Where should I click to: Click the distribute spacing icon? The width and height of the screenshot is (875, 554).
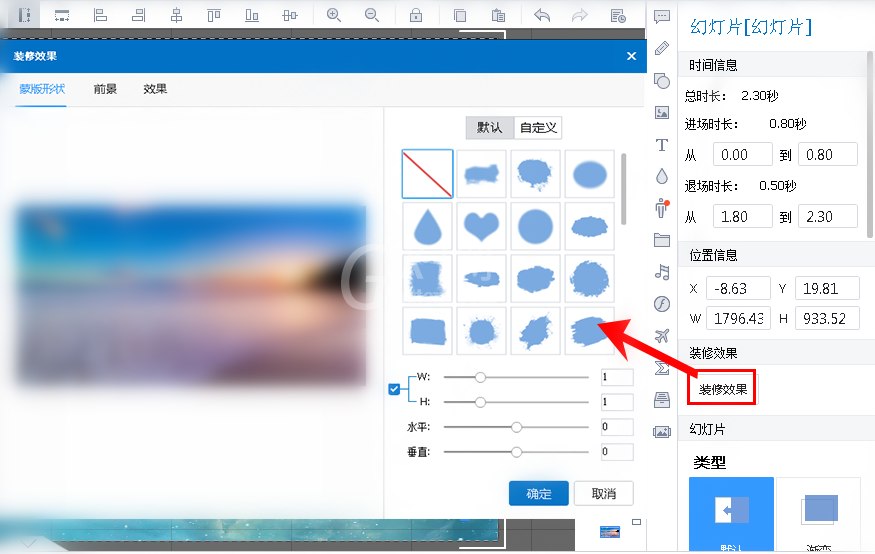click(290, 15)
